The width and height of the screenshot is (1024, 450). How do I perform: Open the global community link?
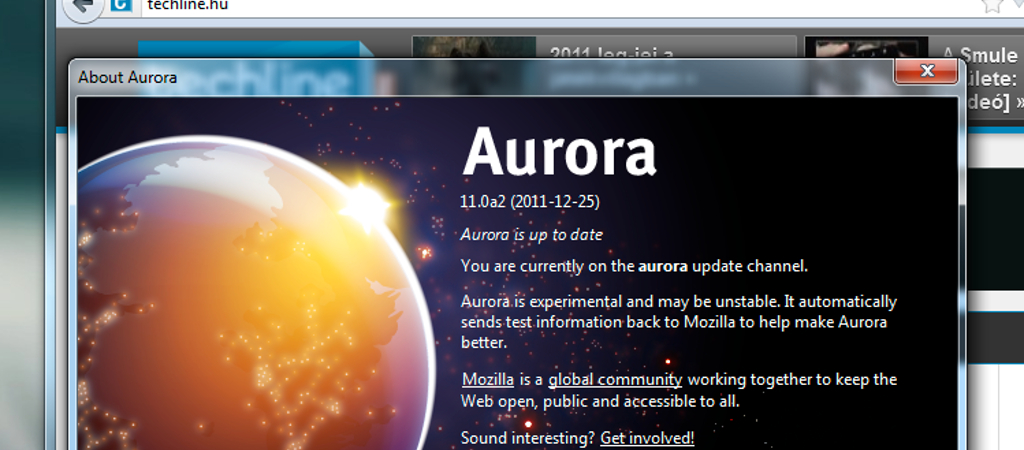click(615, 379)
